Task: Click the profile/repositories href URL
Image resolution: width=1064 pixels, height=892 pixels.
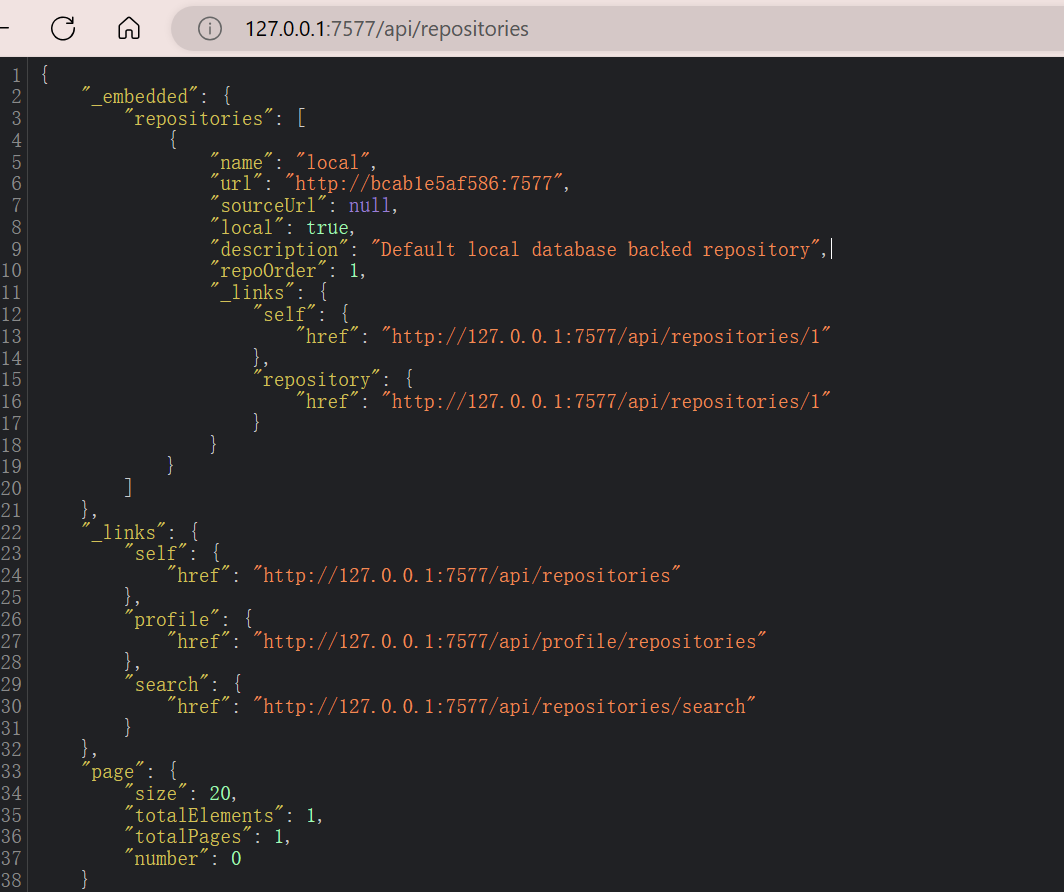Action: click(x=514, y=642)
